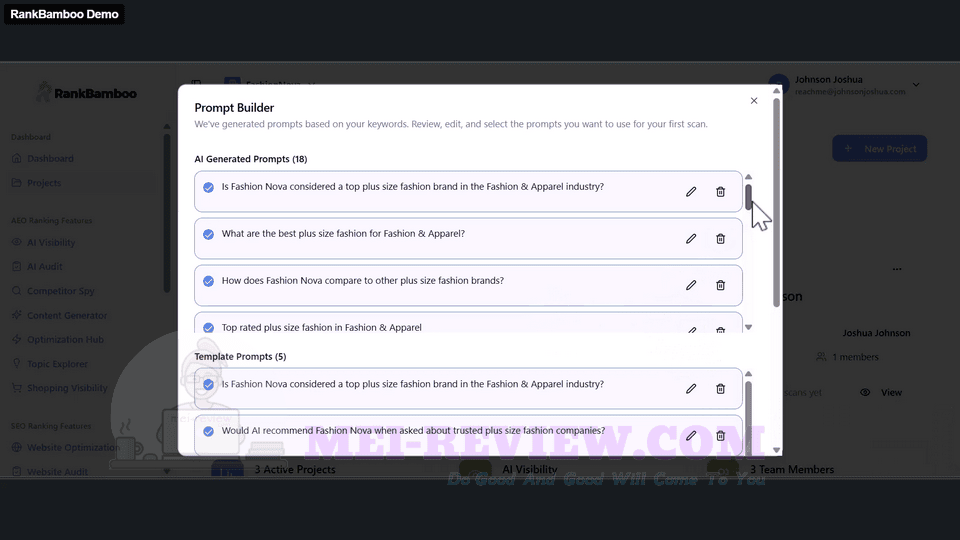The width and height of the screenshot is (960, 540).
Task: Delete the 'How does Fashion Nova compare' prompt
Action: coord(721,285)
